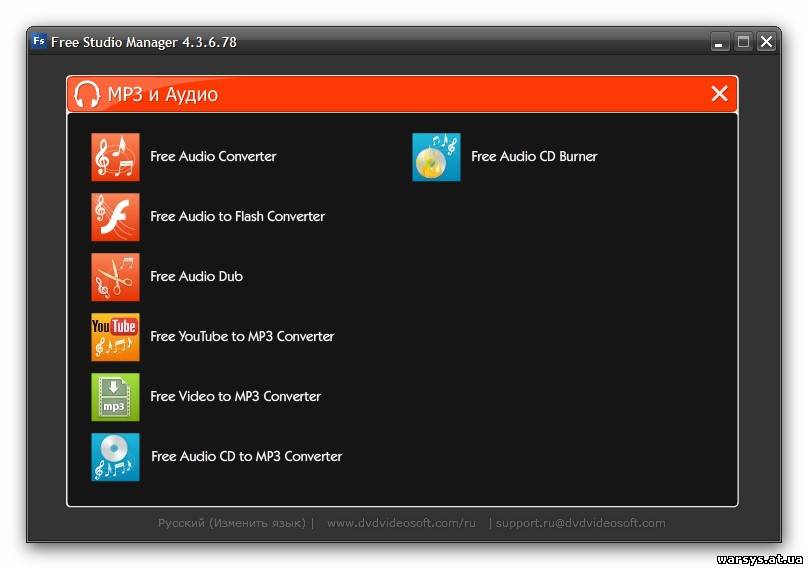Close the Free Studio Manager window

tap(767, 42)
